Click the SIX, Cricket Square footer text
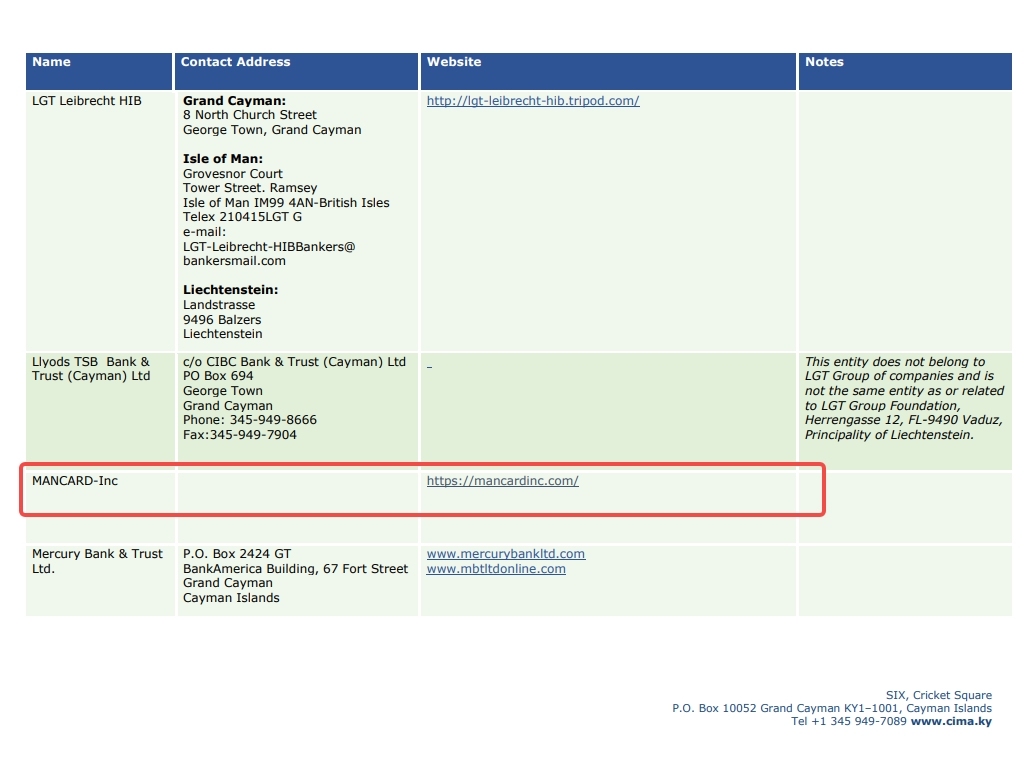 (x=938, y=695)
